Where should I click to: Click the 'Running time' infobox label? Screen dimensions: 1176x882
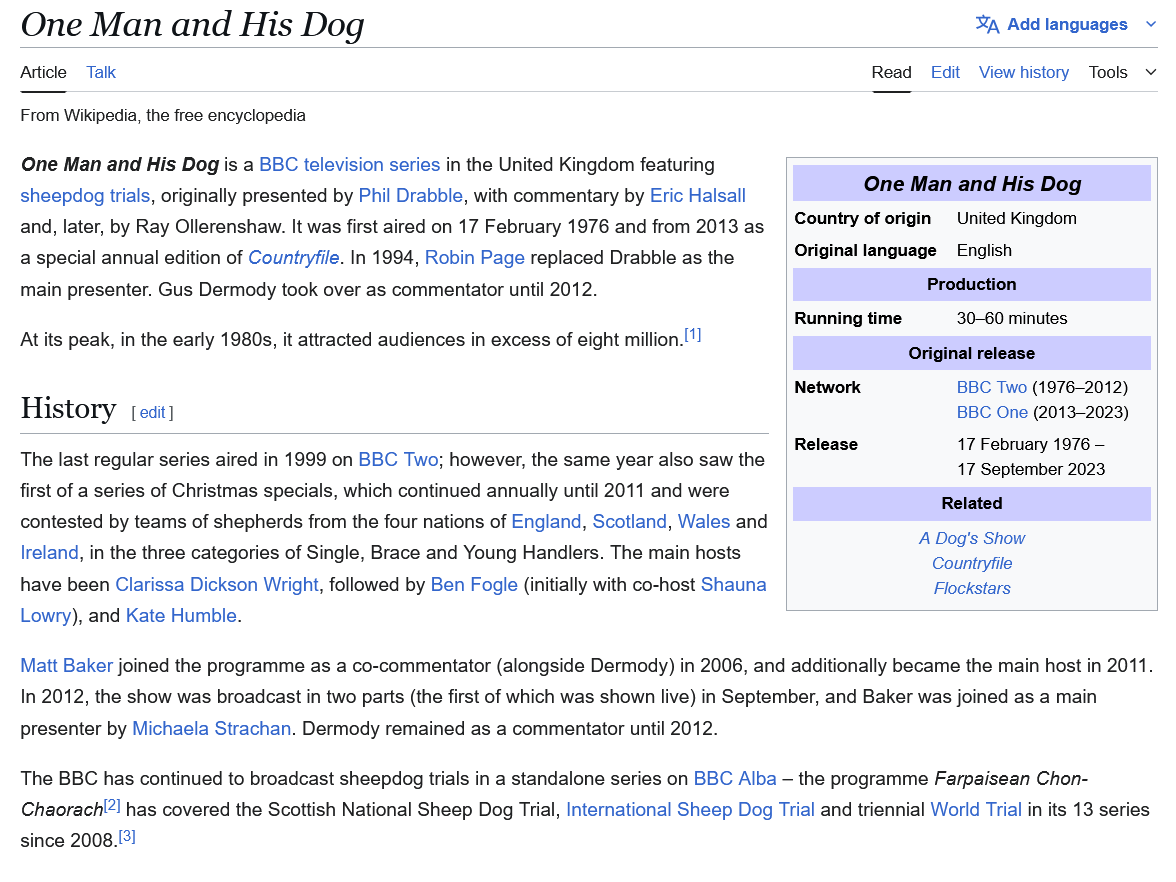click(848, 319)
